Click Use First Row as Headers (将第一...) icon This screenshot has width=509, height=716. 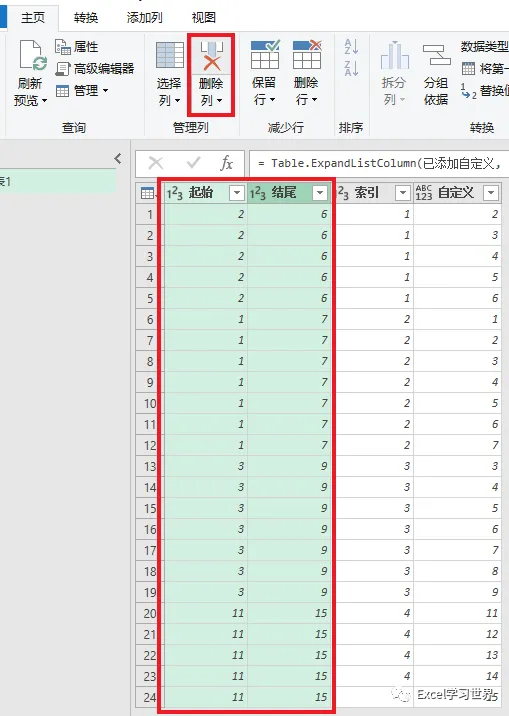[468, 68]
